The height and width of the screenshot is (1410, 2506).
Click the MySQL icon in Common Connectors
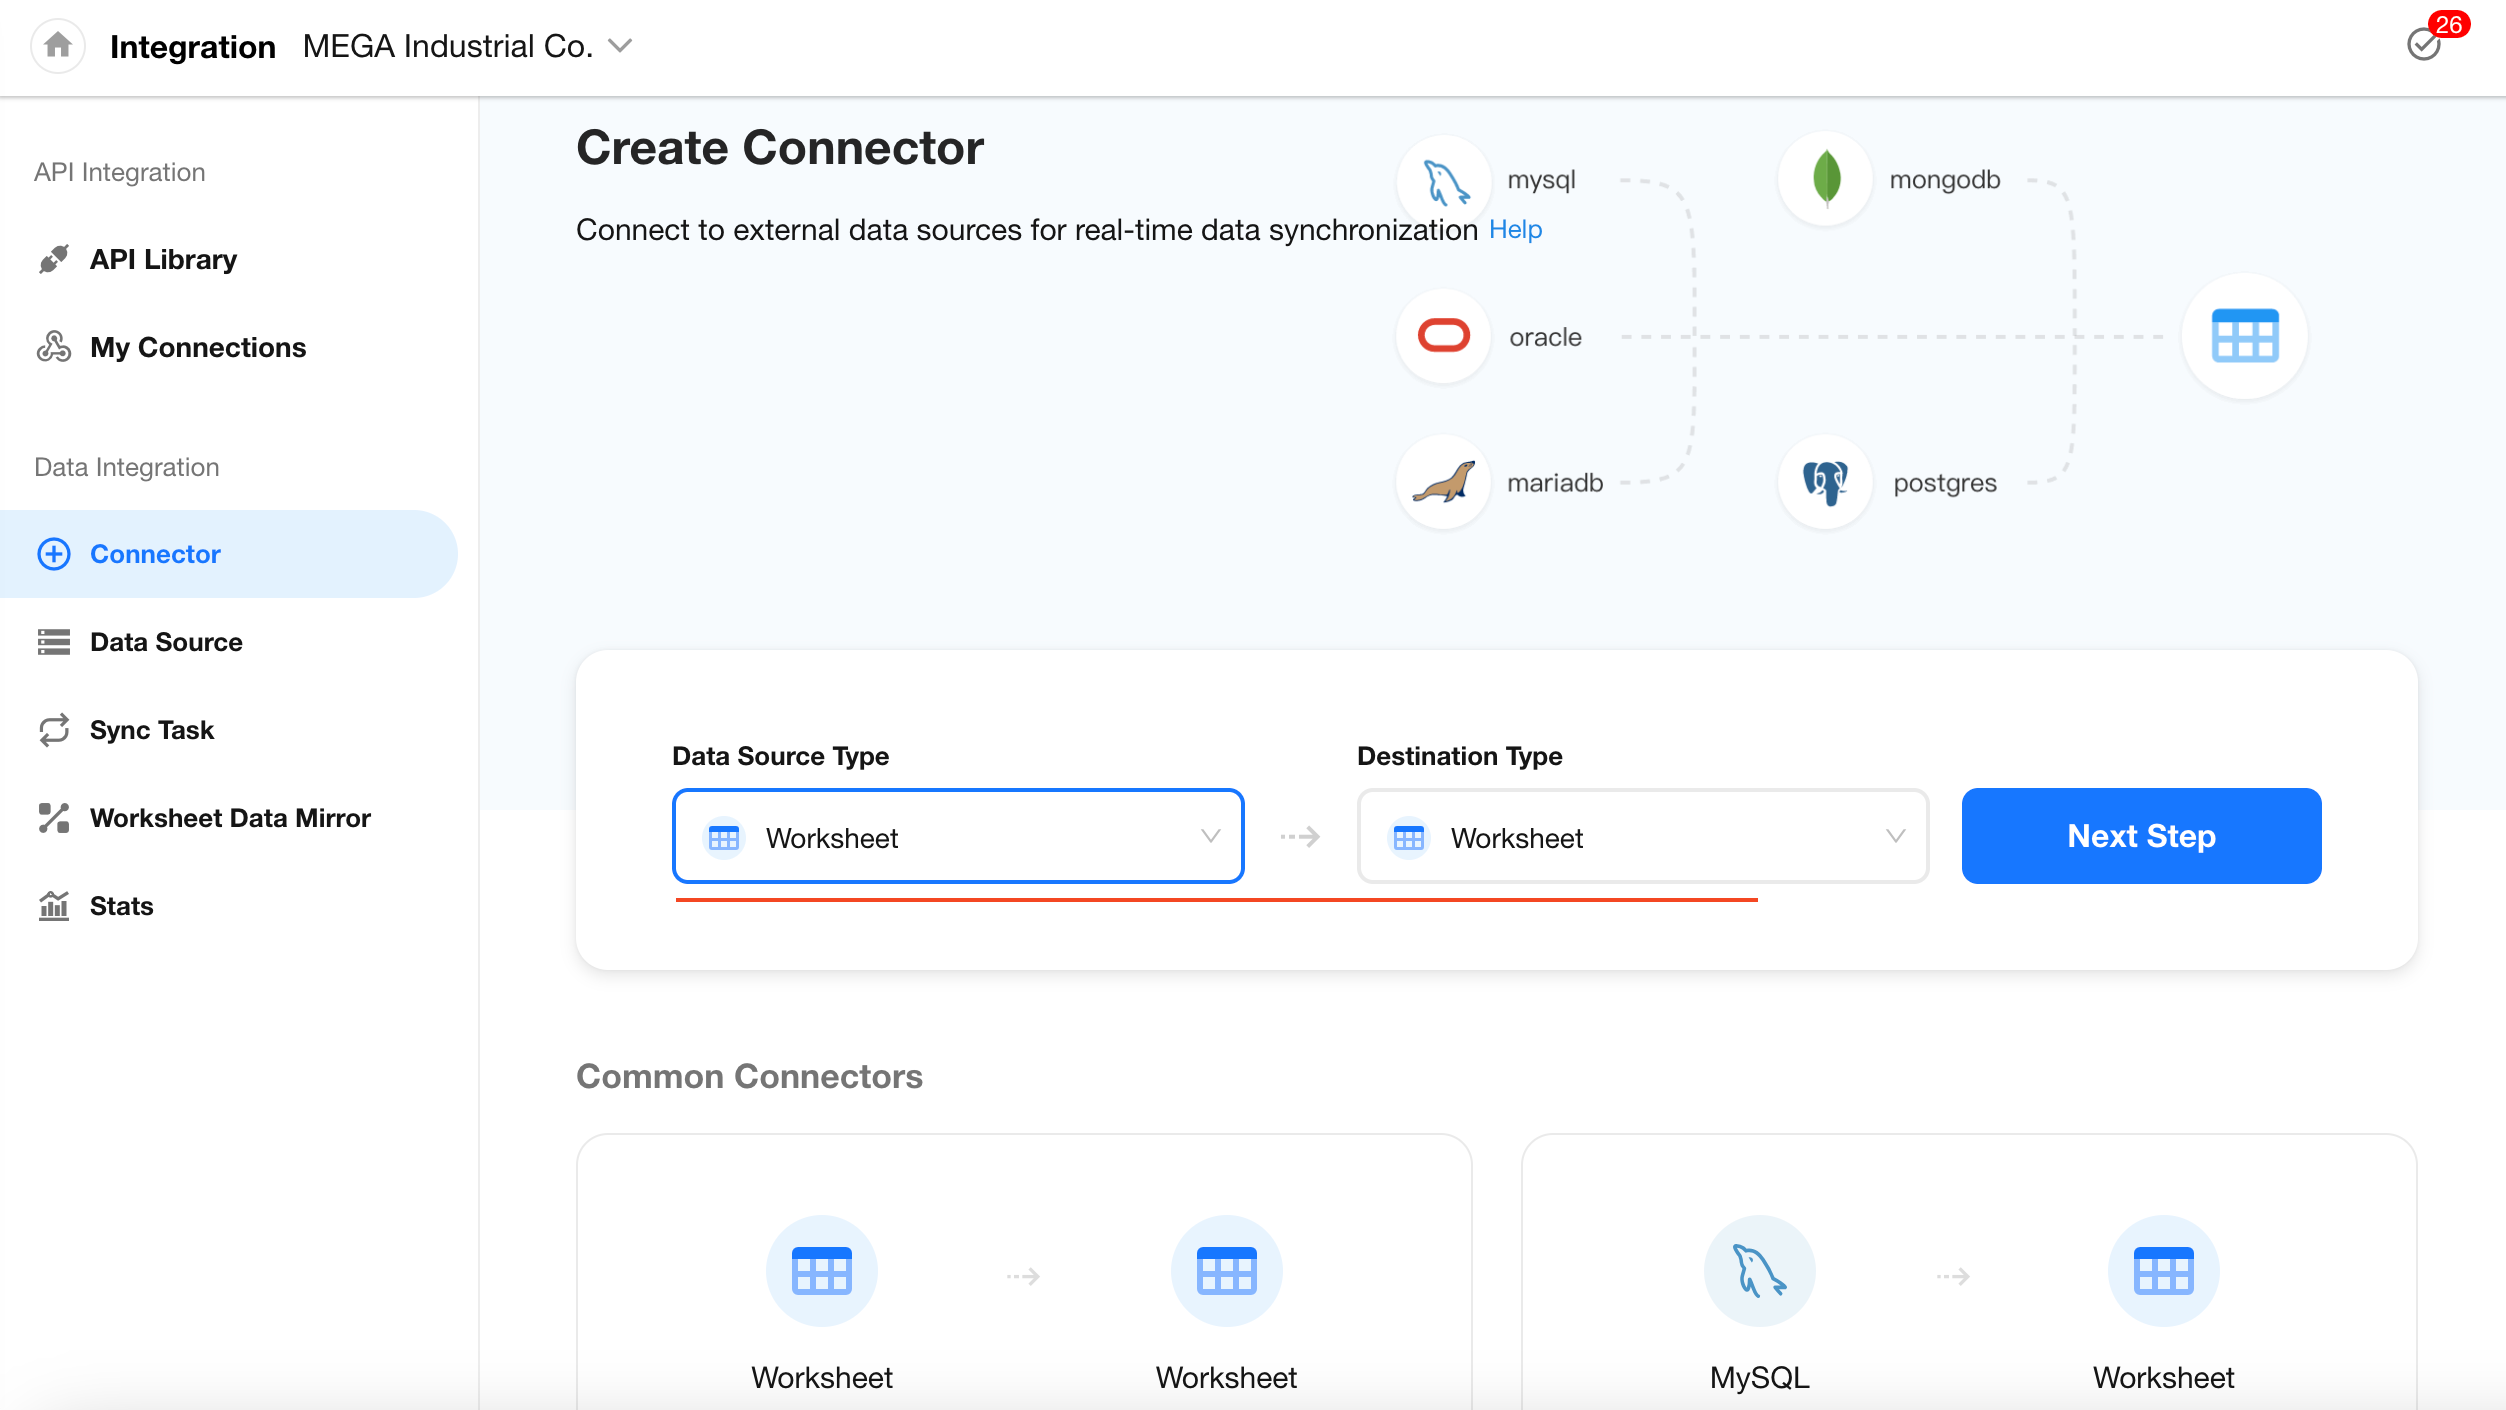pyautogui.click(x=1759, y=1271)
